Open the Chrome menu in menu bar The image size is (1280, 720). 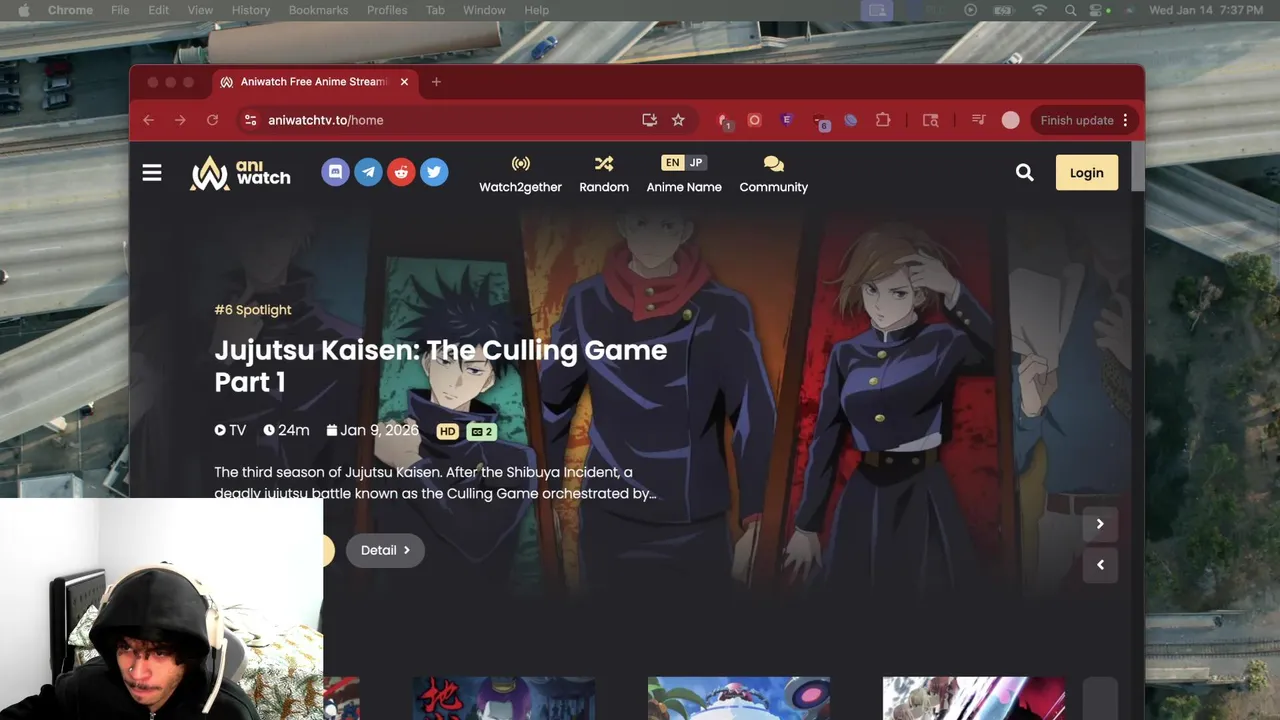click(x=70, y=10)
